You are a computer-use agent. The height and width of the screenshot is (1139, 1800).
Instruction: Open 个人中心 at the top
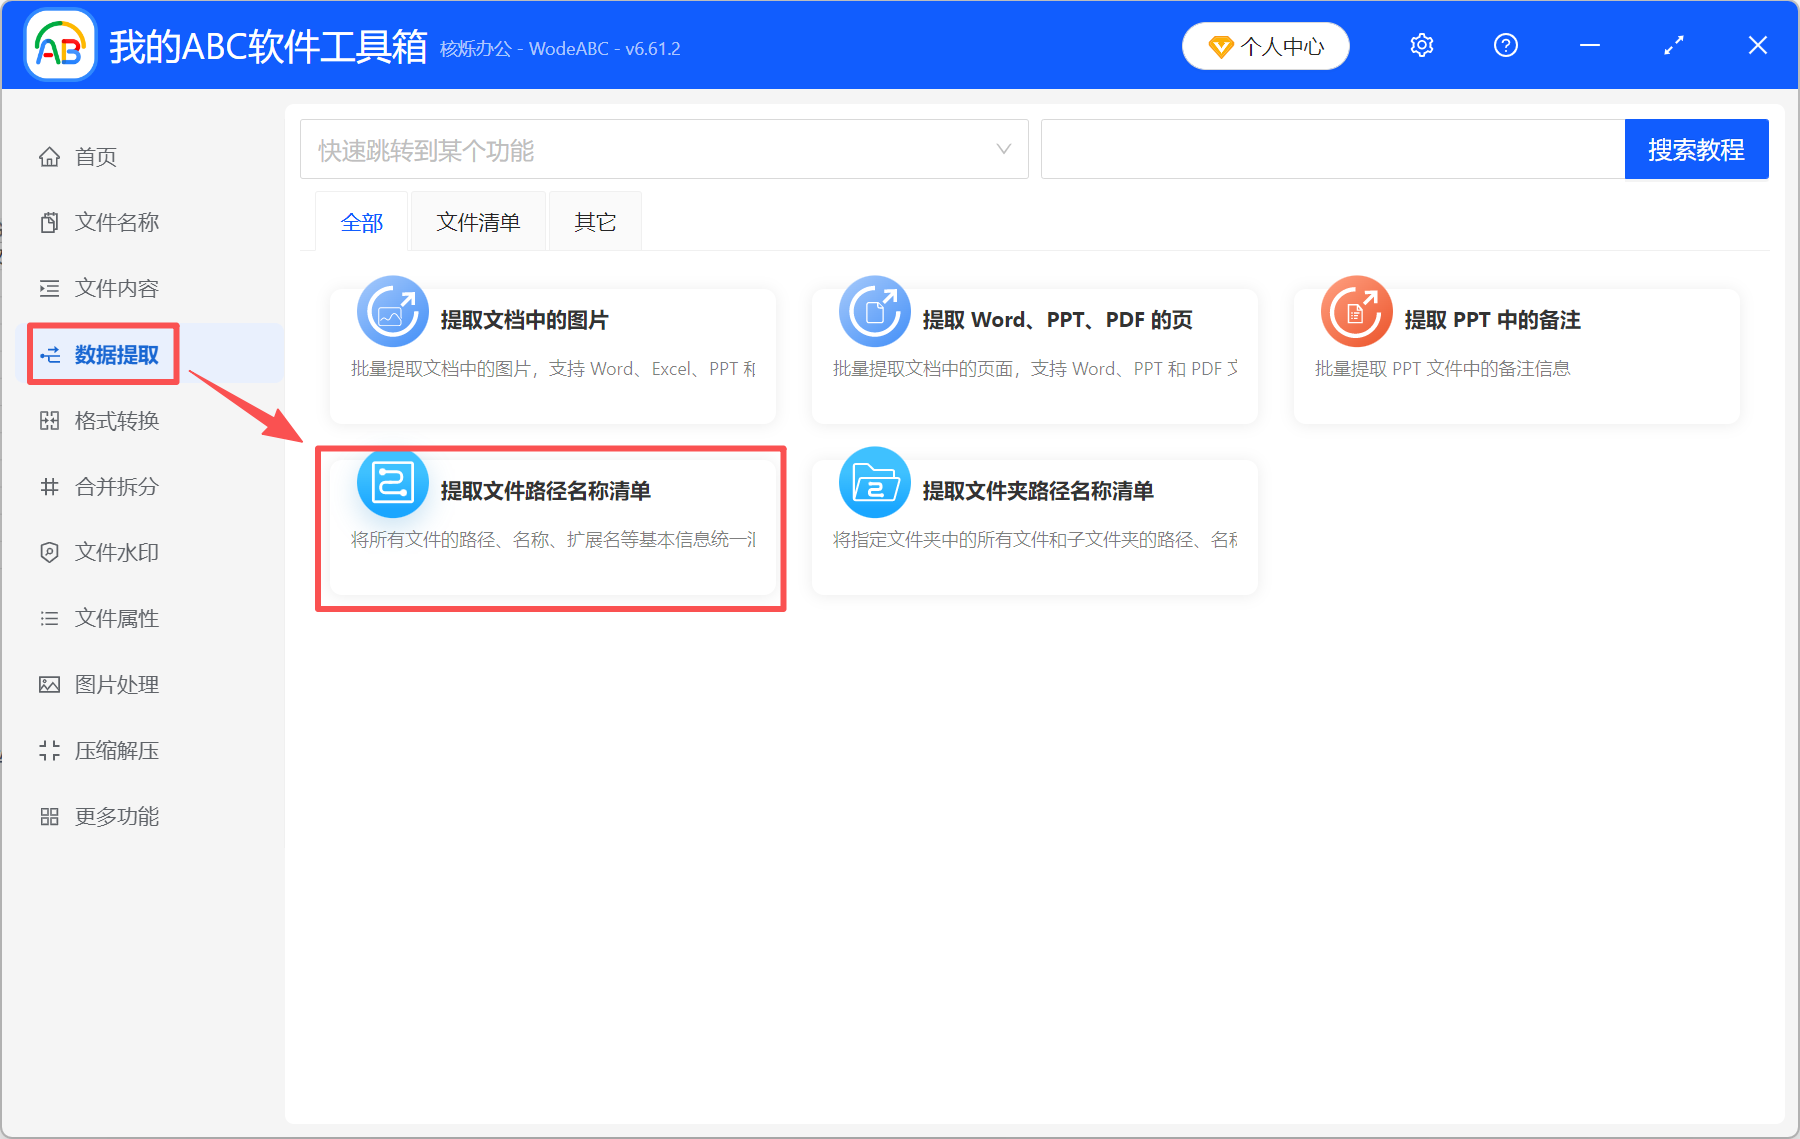point(1265,45)
